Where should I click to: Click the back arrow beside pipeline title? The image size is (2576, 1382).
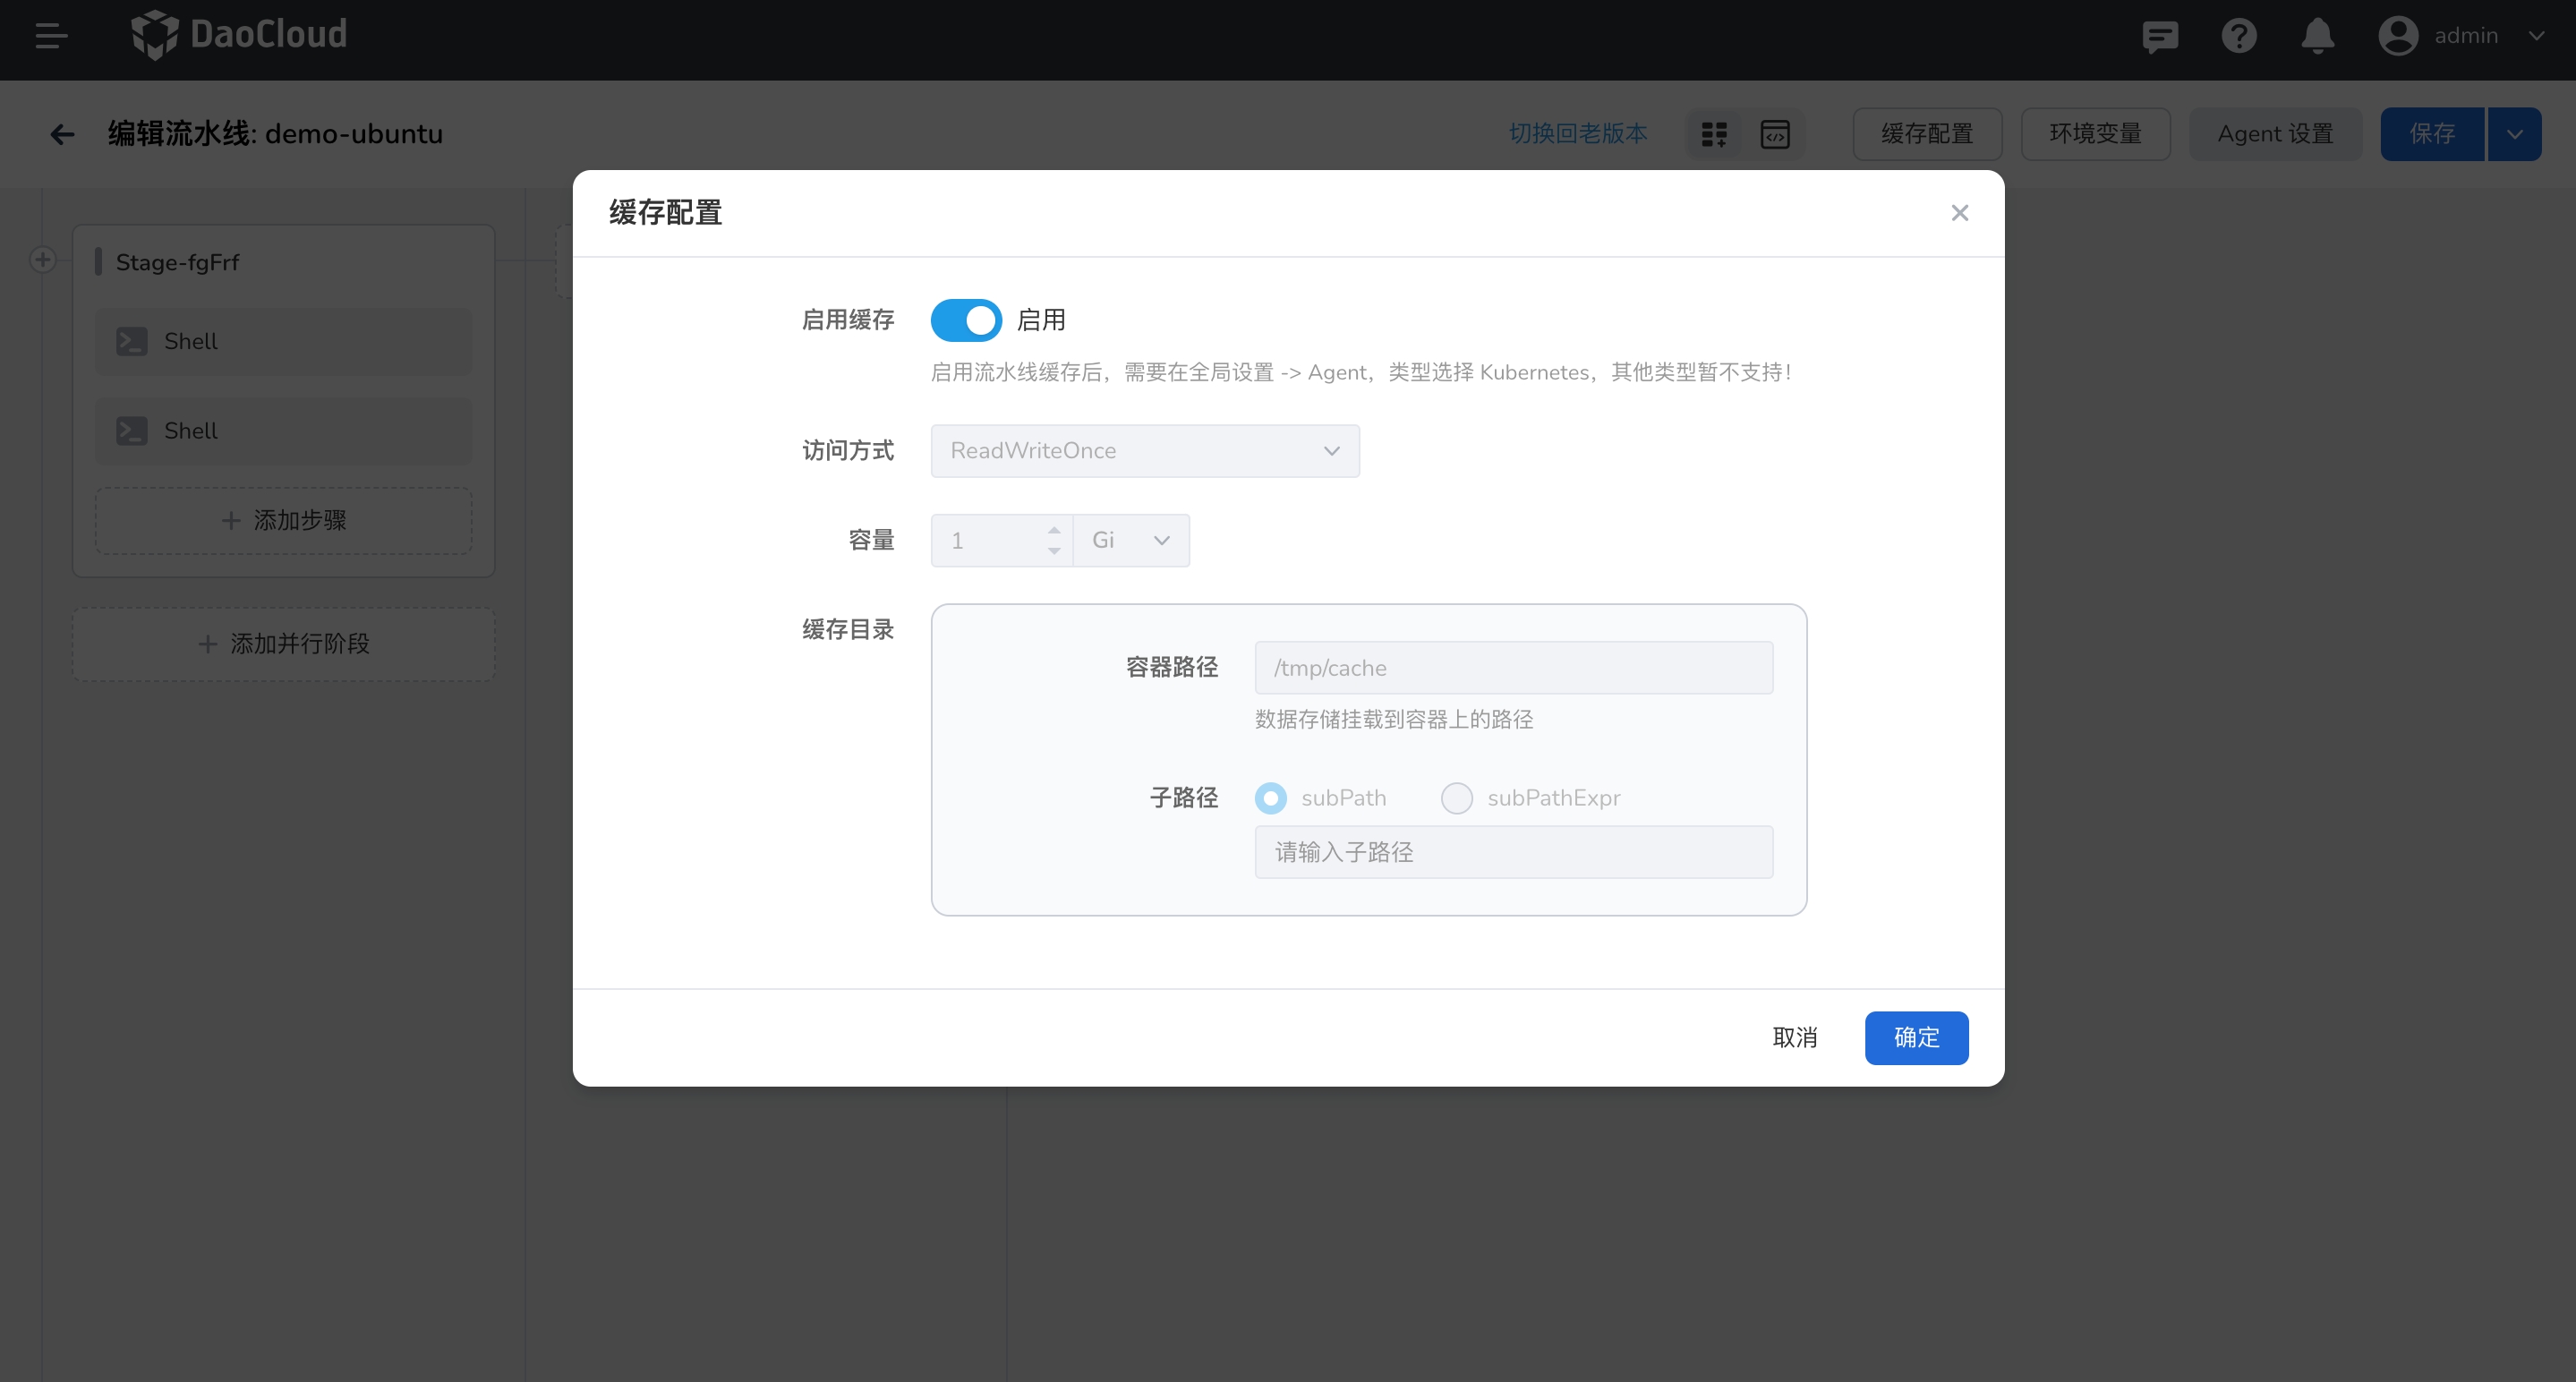pos(62,134)
